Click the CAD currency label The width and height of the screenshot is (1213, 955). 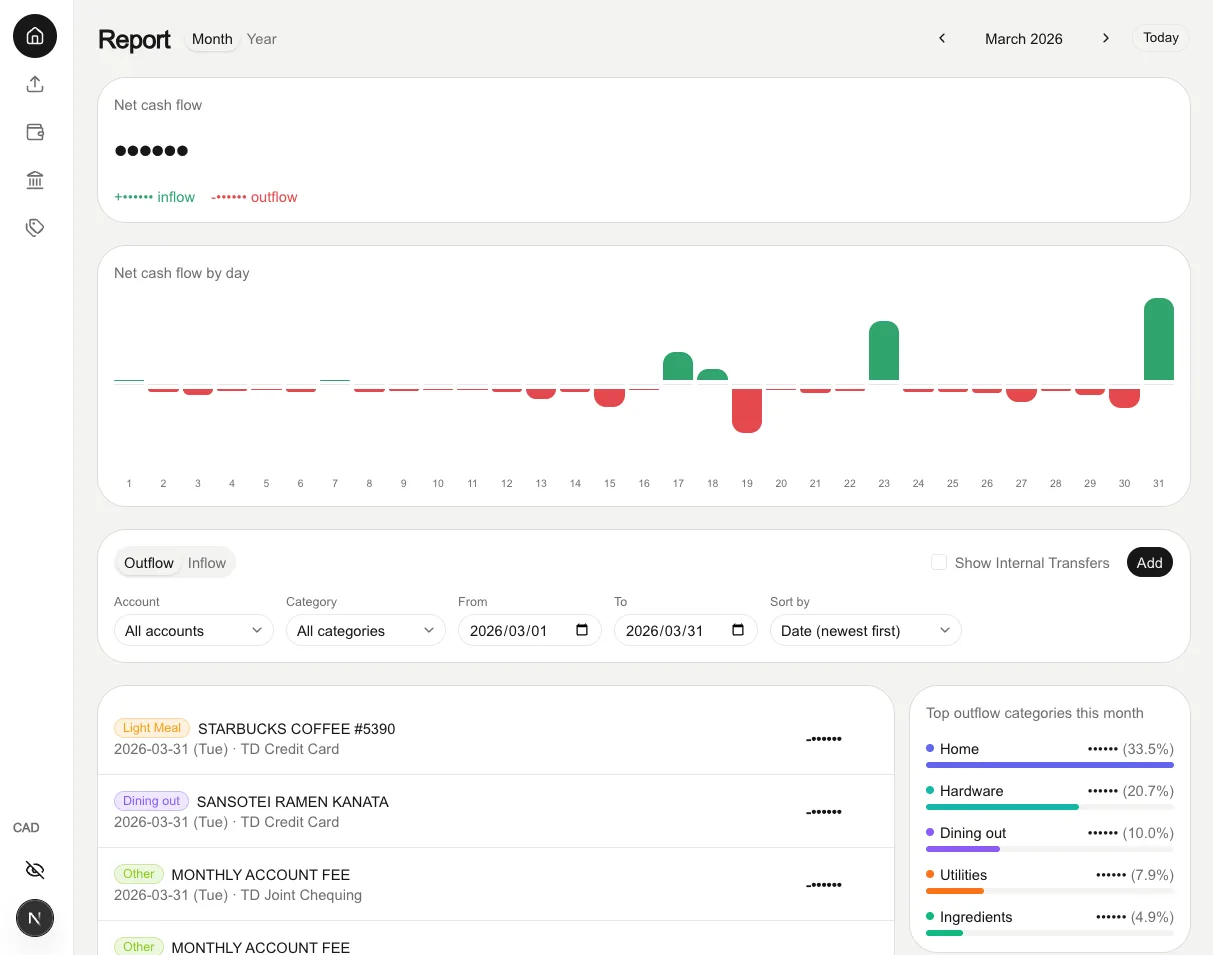[x=26, y=828]
